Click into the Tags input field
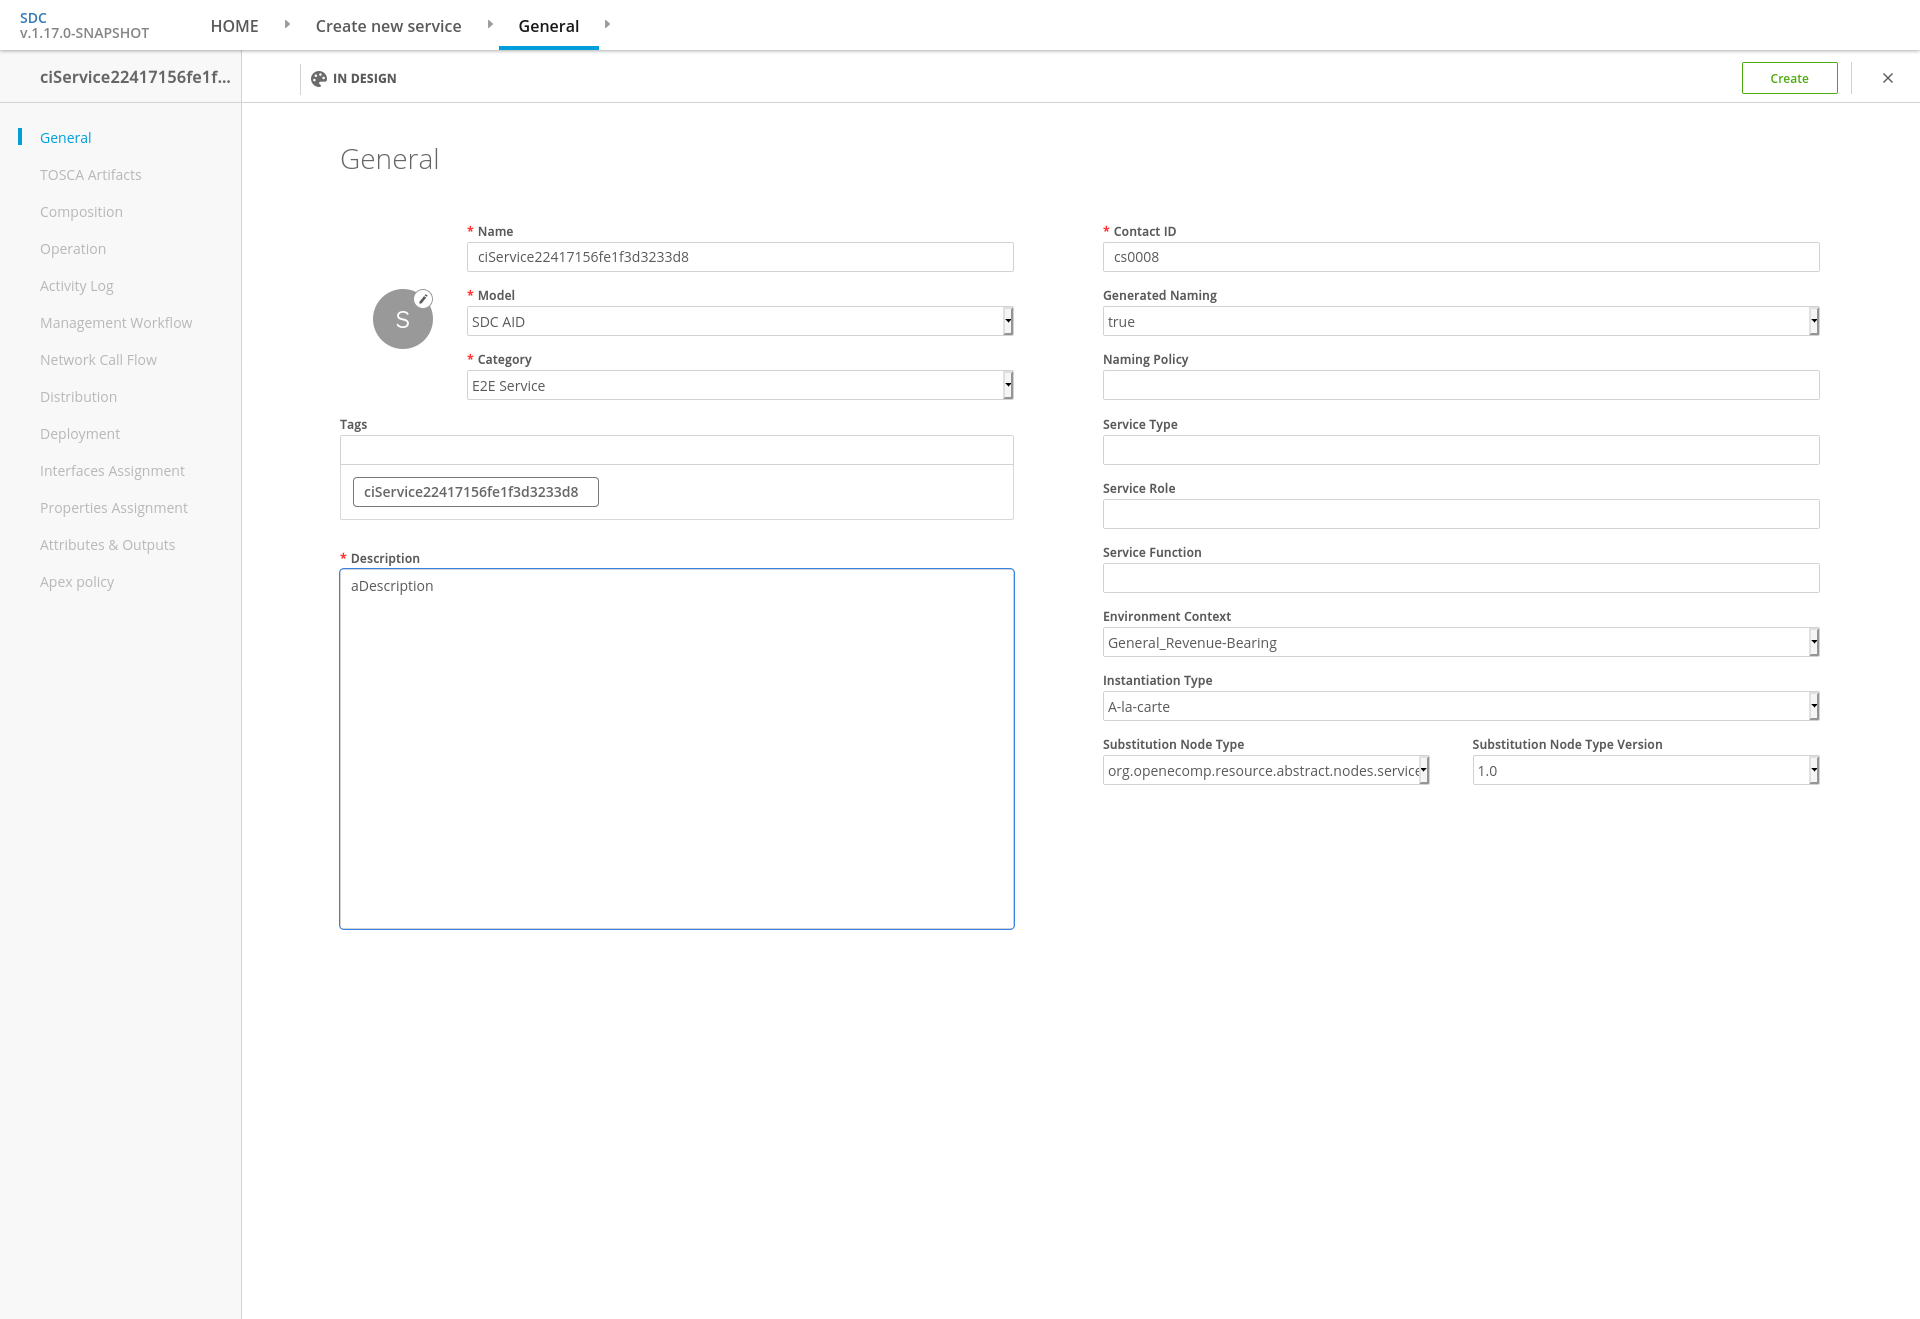The height and width of the screenshot is (1319, 1920). click(676, 450)
